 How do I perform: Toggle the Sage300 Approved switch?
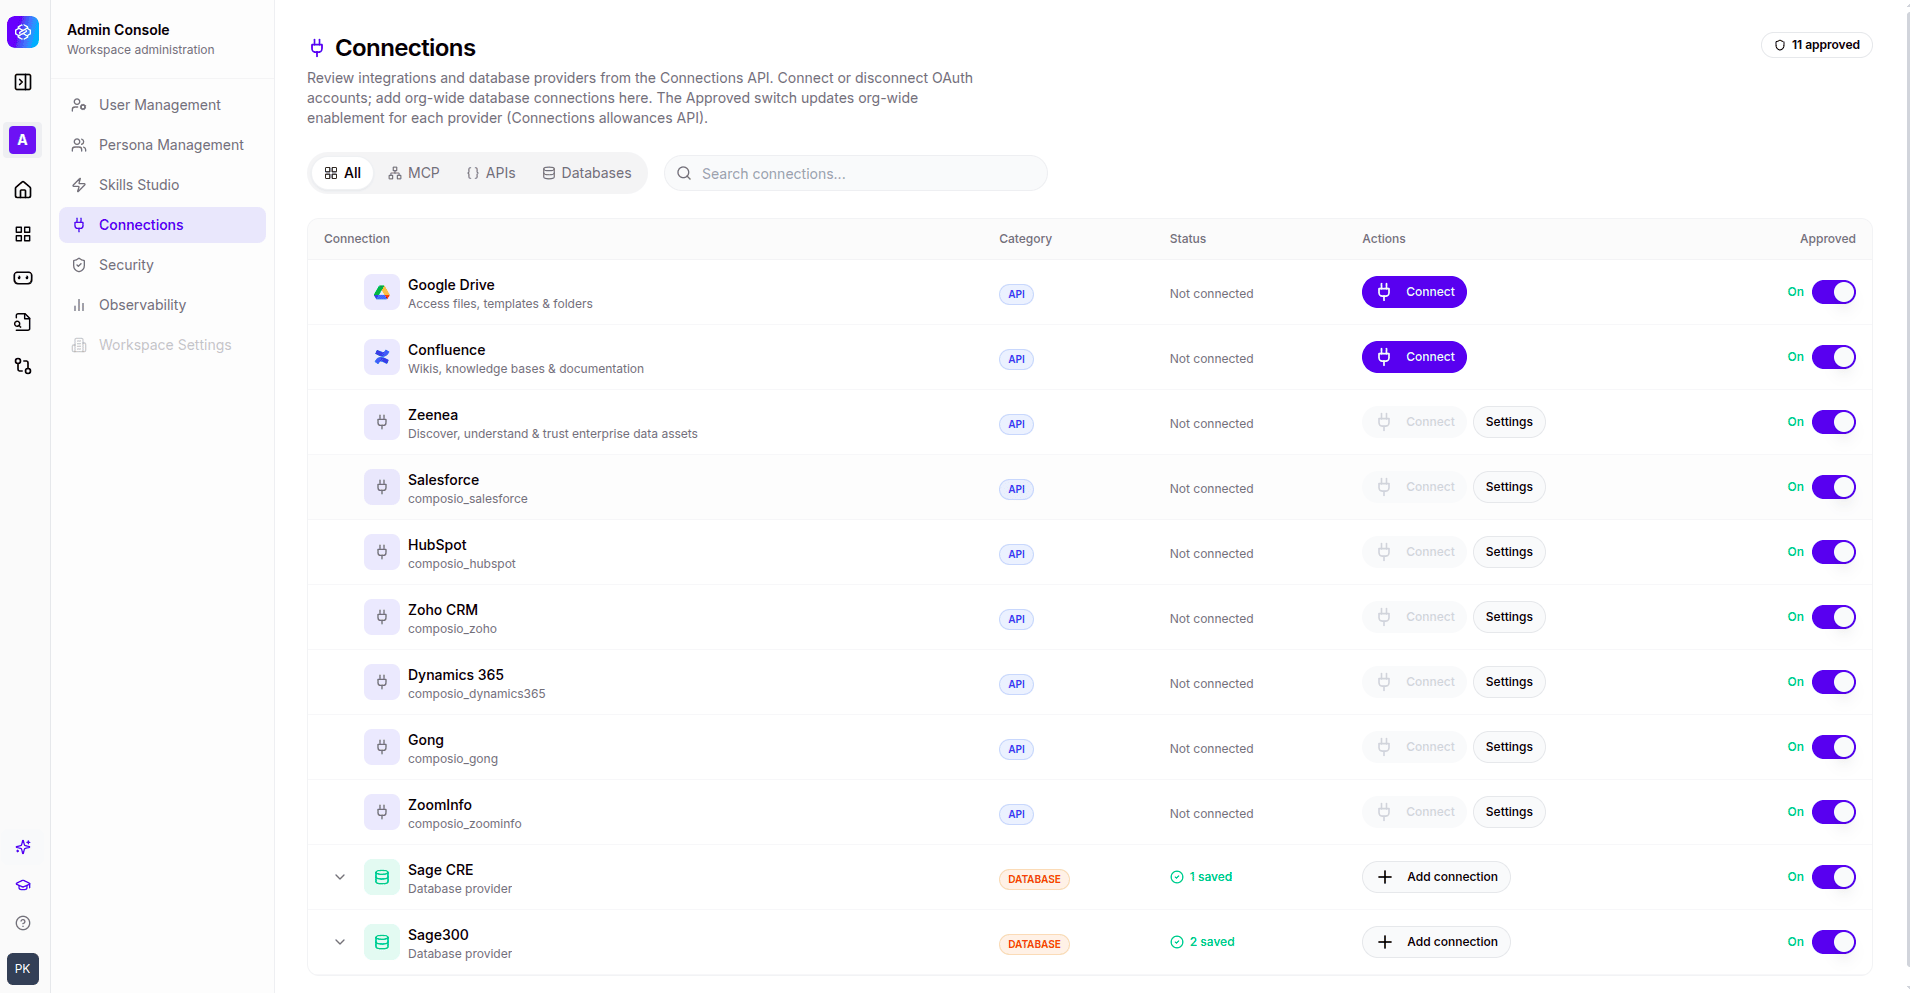(x=1834, y=942)
